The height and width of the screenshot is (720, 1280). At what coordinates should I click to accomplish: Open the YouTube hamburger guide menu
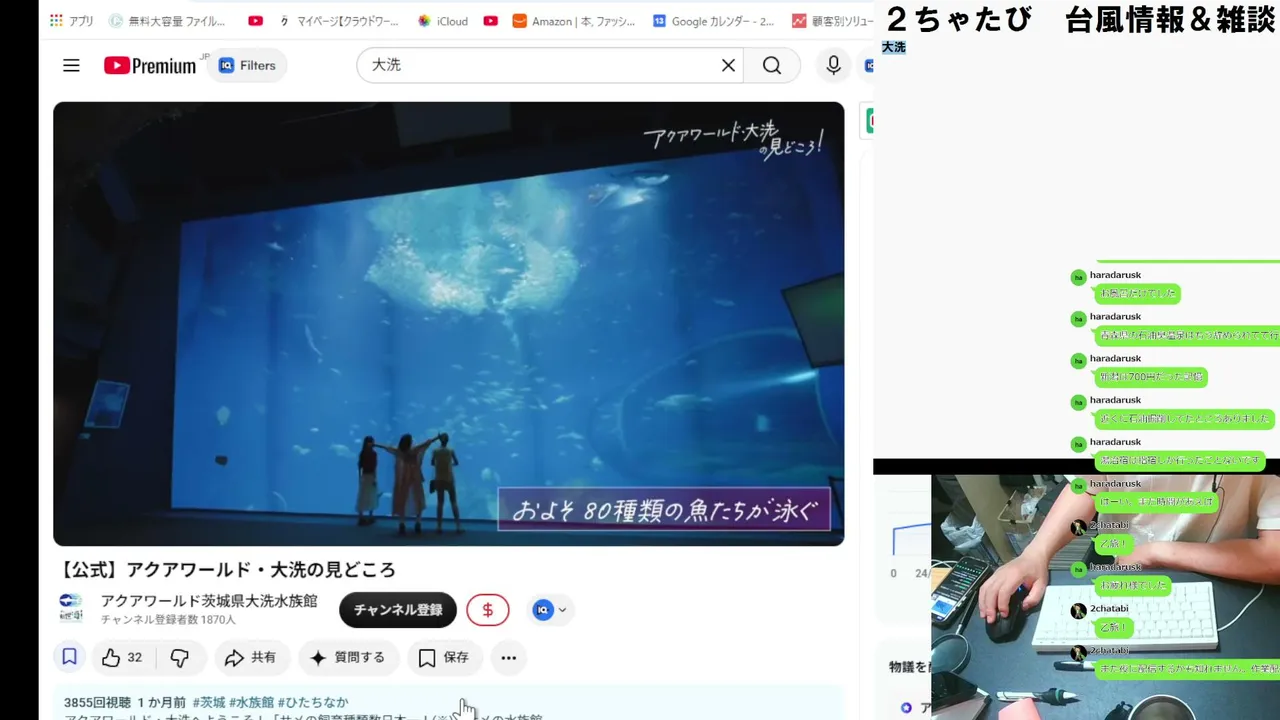(71, 66)
